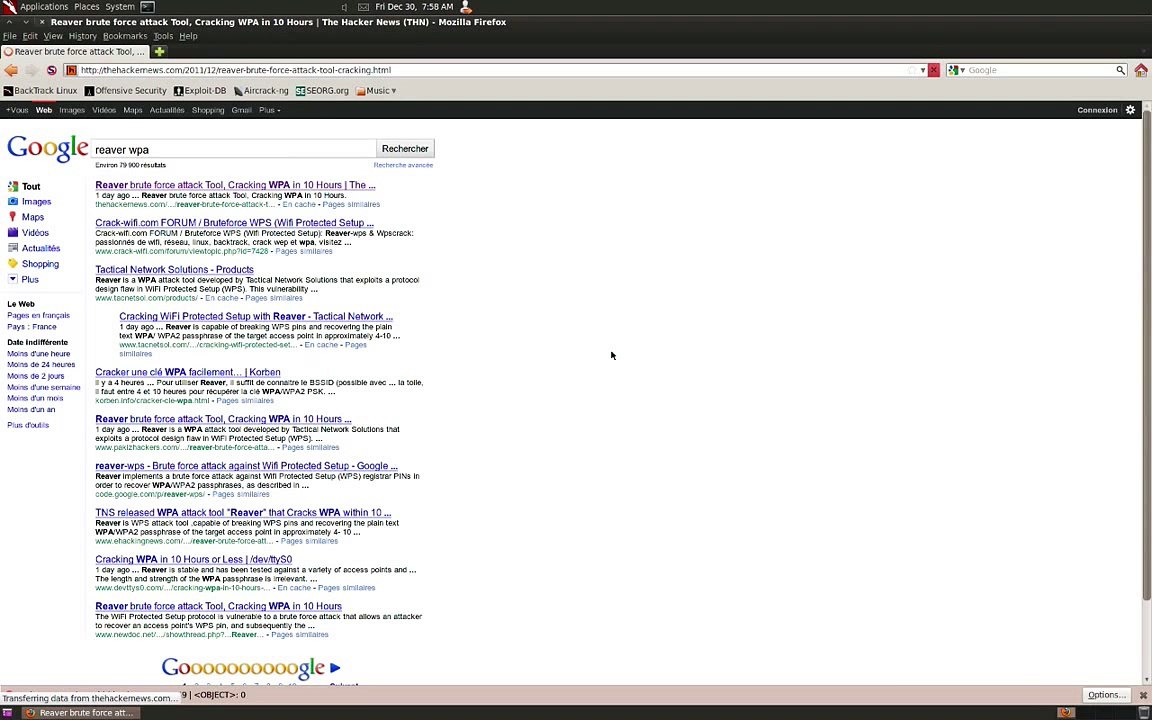The width and height of the screenshot is (1152, 720).
Task: Click Connexion sign-in link
Action: (x=1097, y=110)
